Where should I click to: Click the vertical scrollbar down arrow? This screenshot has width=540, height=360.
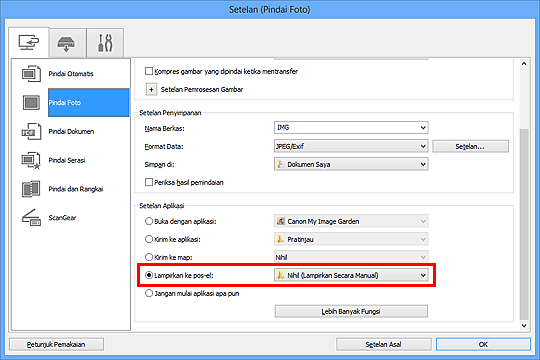tap(524, 326)
